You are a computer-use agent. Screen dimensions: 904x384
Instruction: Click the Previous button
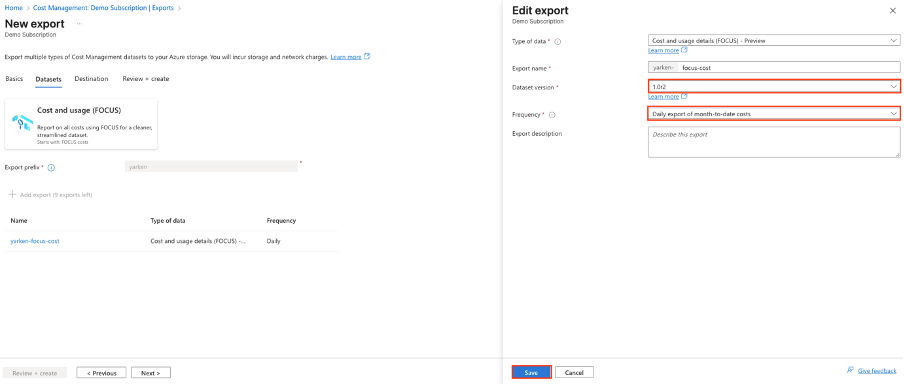pyautogui.click(x=101, y=373)
